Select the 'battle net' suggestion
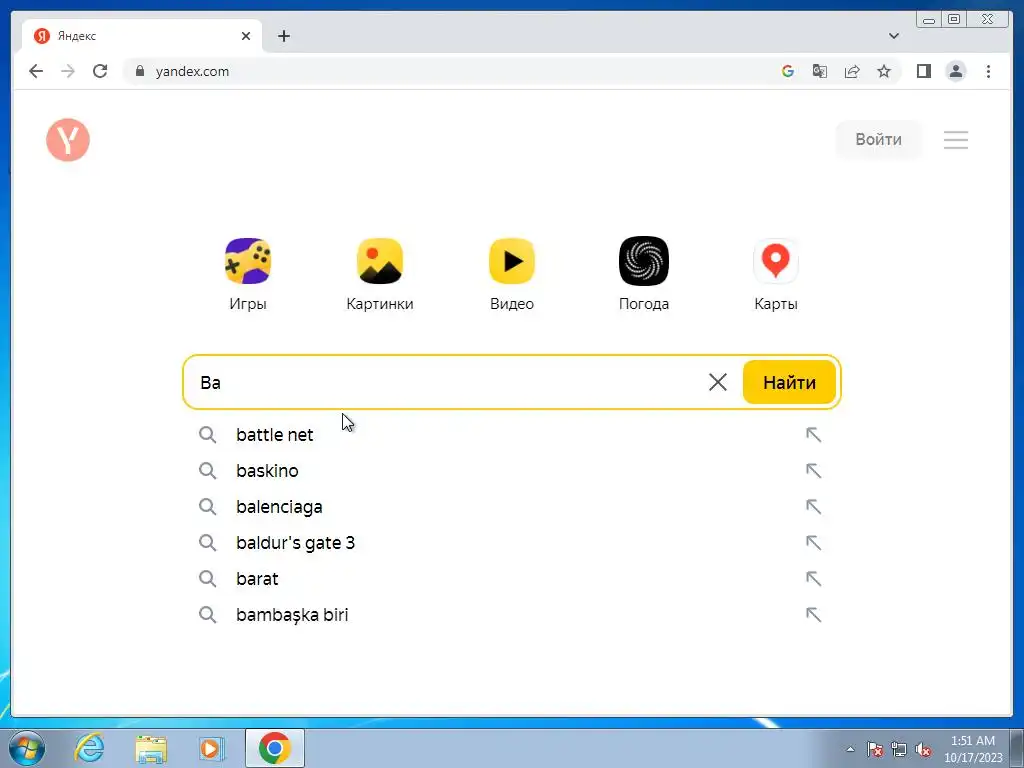 (x=511, y=435)
